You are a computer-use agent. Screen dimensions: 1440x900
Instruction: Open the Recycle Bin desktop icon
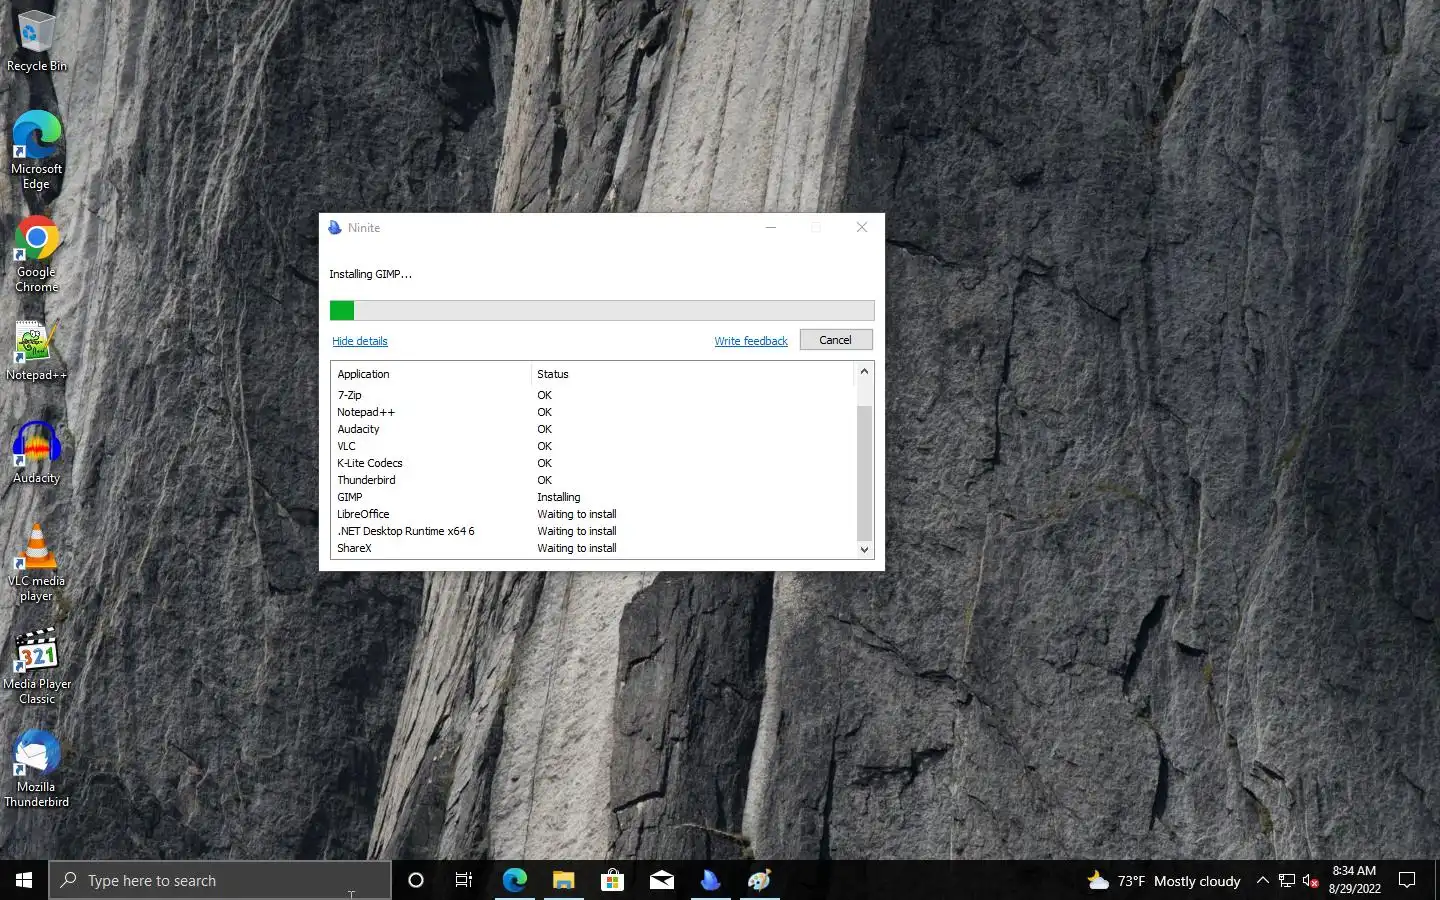pyautogui.click(x=37, y=41)
